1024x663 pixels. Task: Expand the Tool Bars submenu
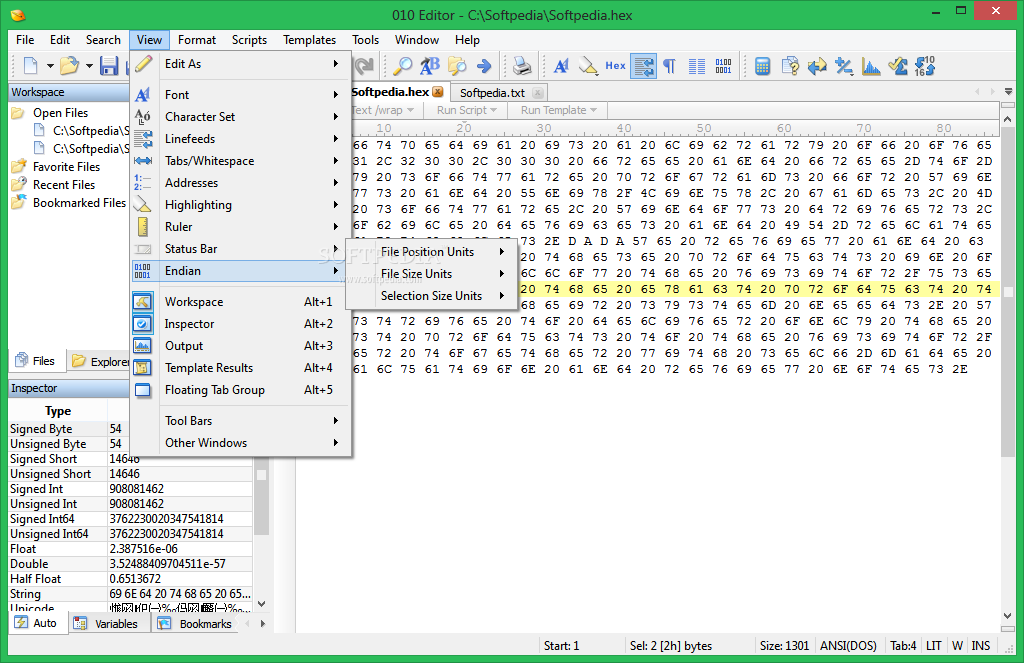[x=241, y=421]
